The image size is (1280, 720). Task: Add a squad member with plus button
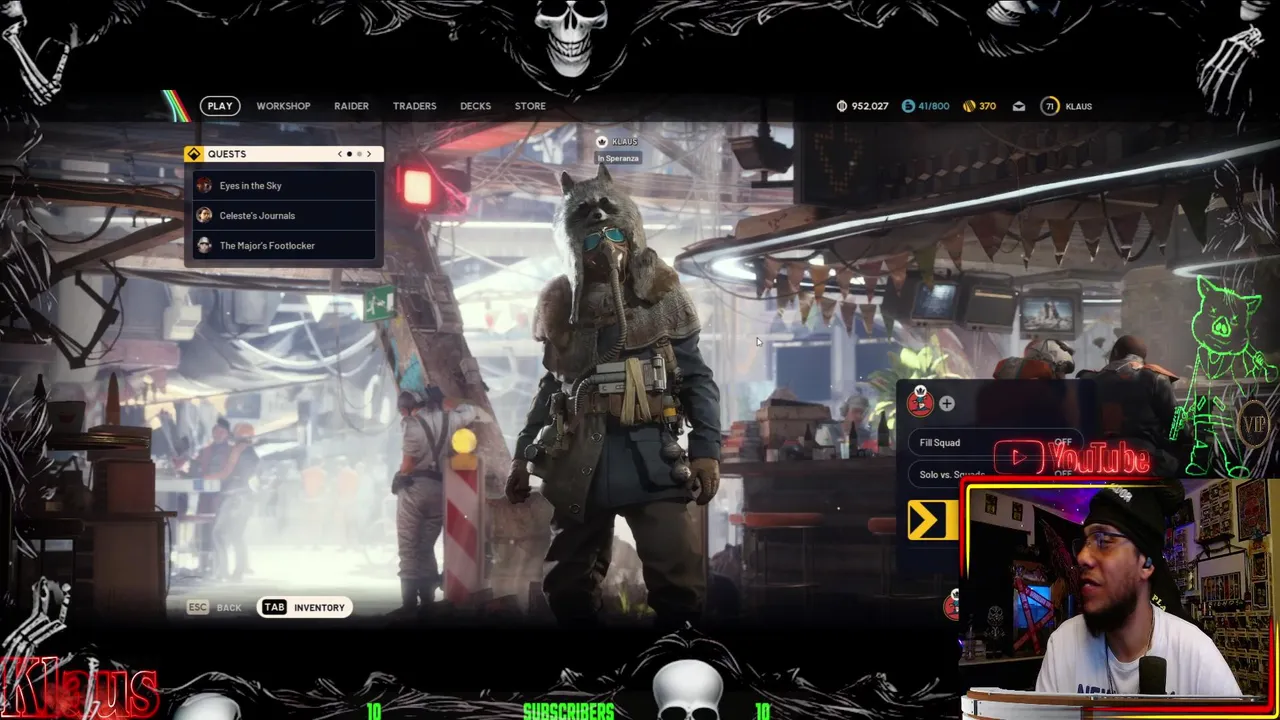point(946,403)
